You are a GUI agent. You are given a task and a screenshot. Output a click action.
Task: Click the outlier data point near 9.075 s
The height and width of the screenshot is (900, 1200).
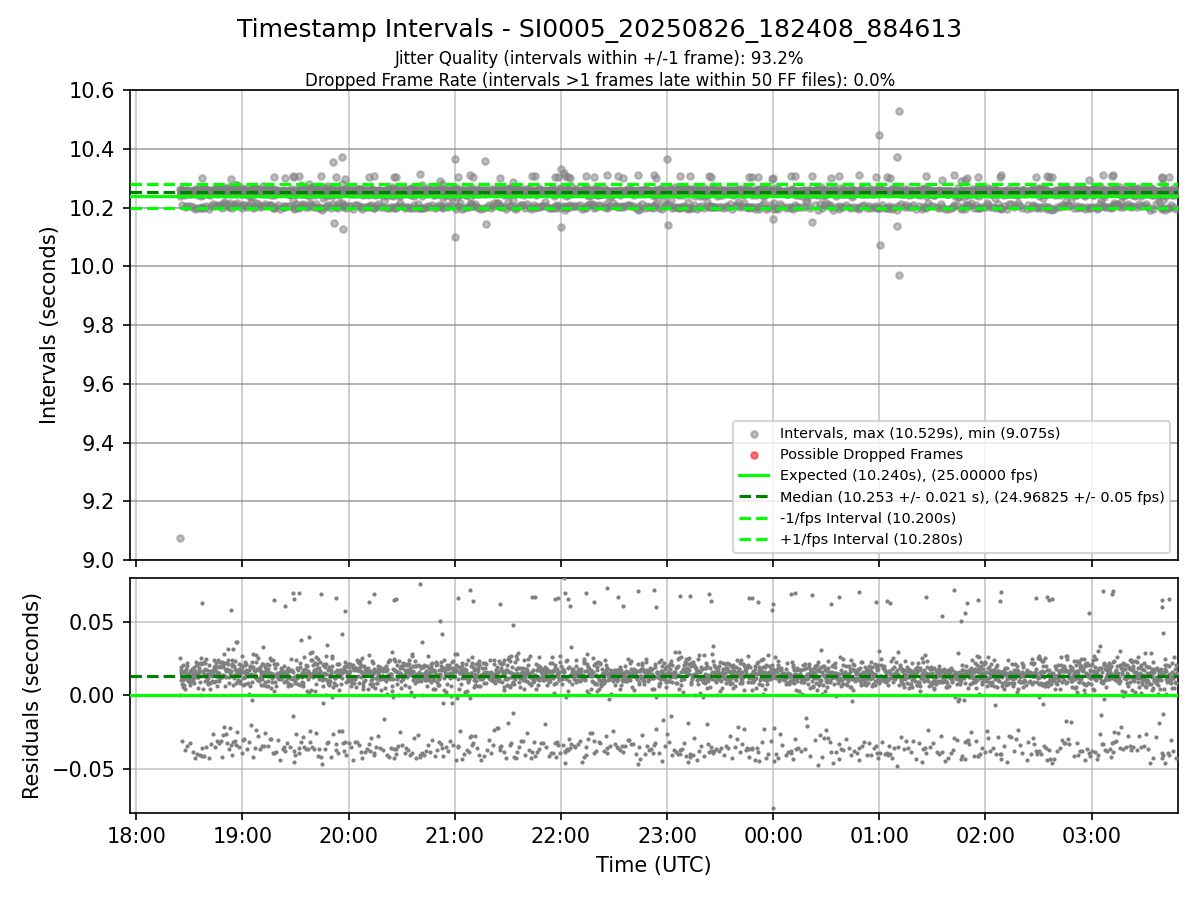[180, 538]
